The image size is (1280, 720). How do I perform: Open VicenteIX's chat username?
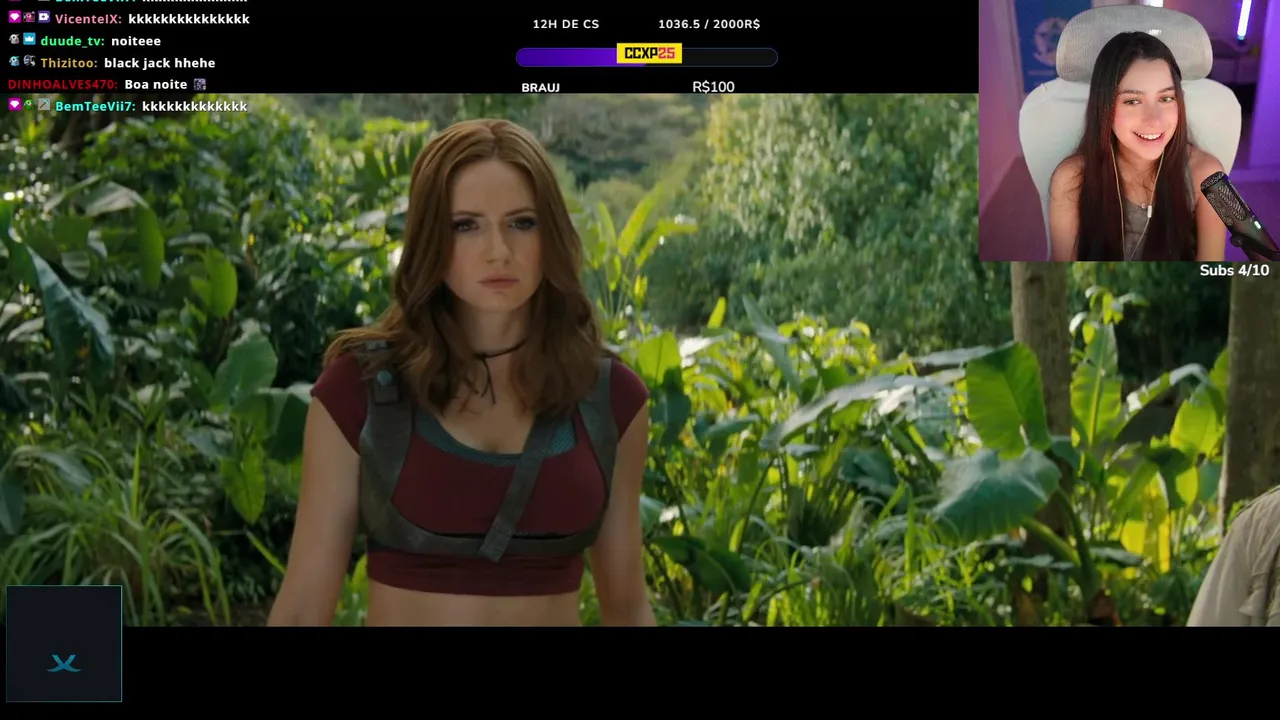[88, 19]
